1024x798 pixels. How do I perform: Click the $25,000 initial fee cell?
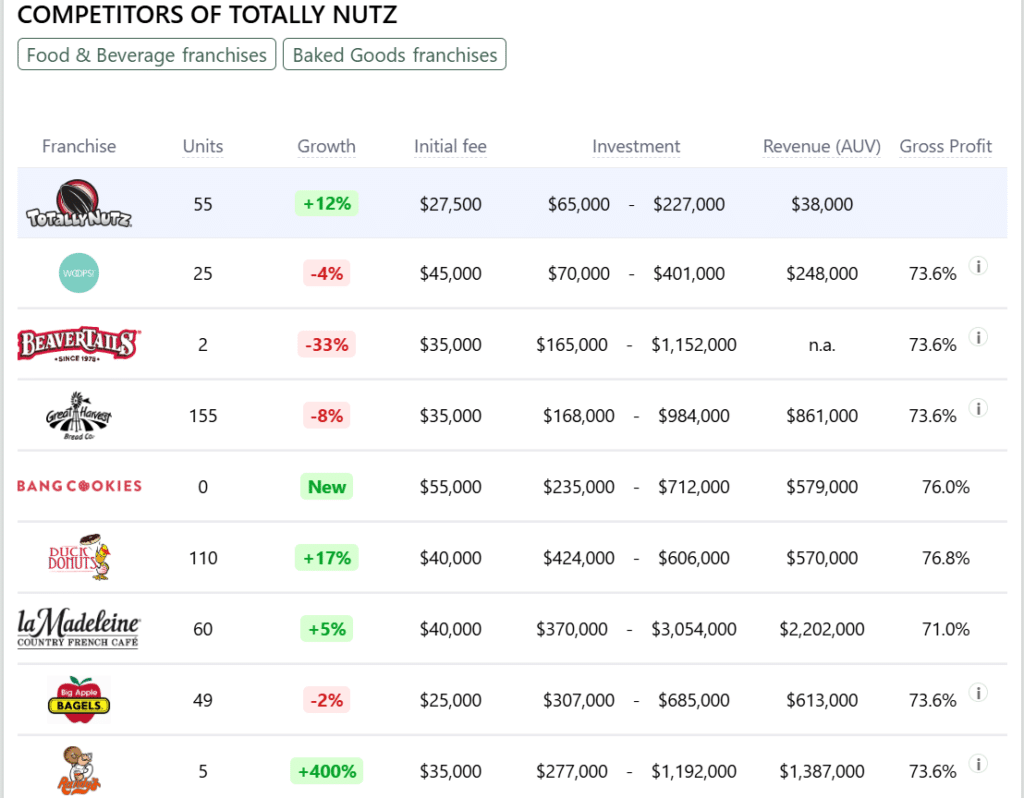pos(451,701)
